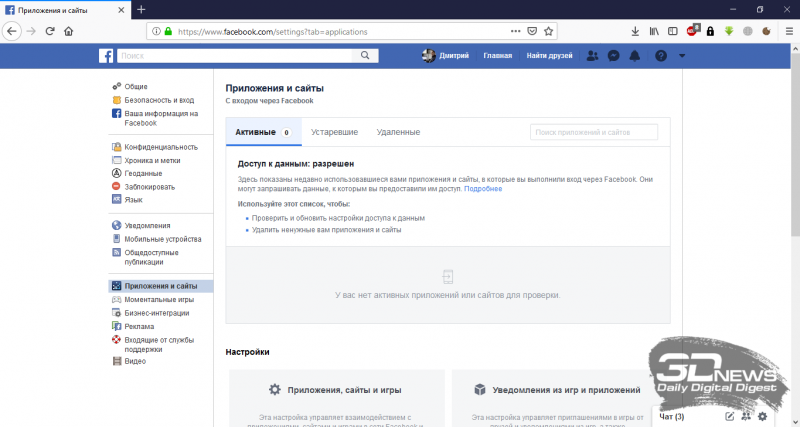Open a new browser tab with plus

pos(141,10)
